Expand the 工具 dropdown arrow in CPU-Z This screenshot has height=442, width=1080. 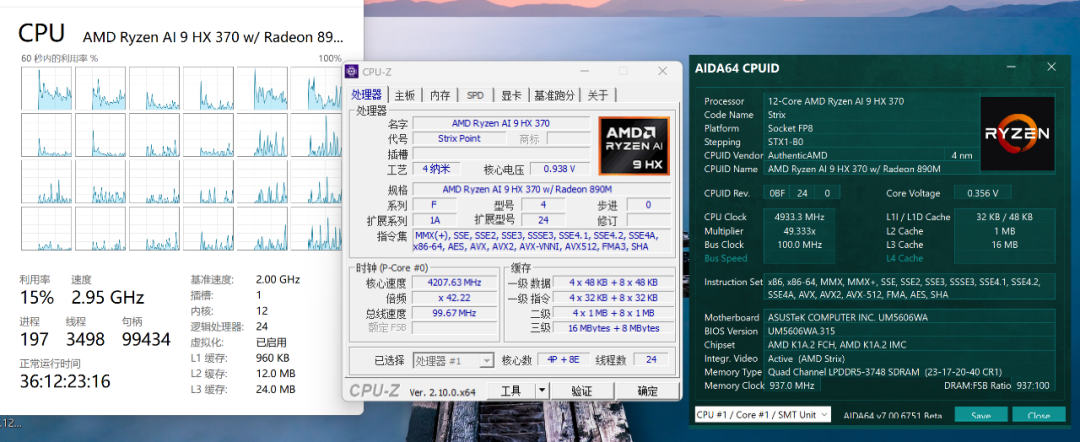[541, 391]
